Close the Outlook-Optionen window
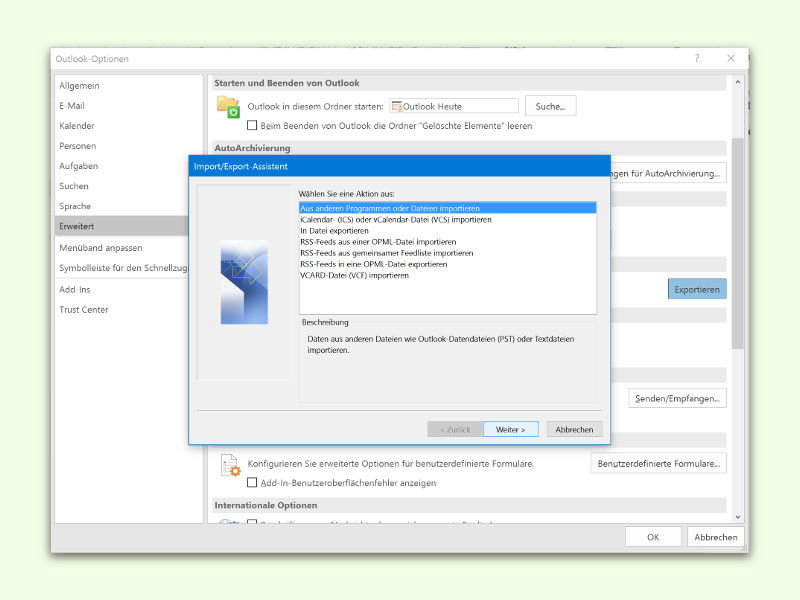 tap(731, 58)
